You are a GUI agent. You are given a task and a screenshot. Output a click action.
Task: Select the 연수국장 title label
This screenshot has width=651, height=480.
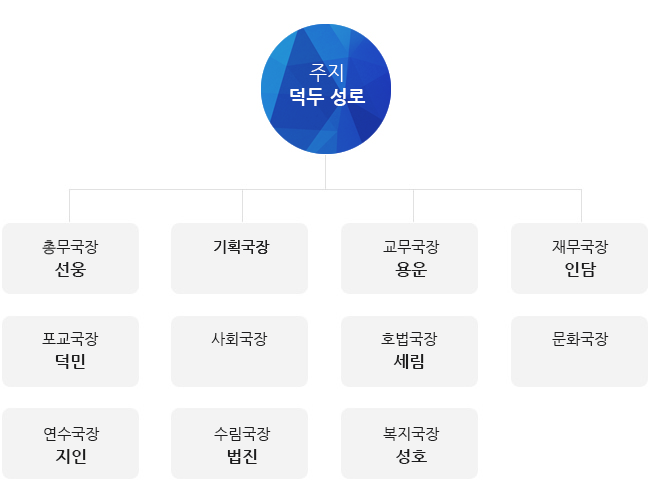[70, 433]
